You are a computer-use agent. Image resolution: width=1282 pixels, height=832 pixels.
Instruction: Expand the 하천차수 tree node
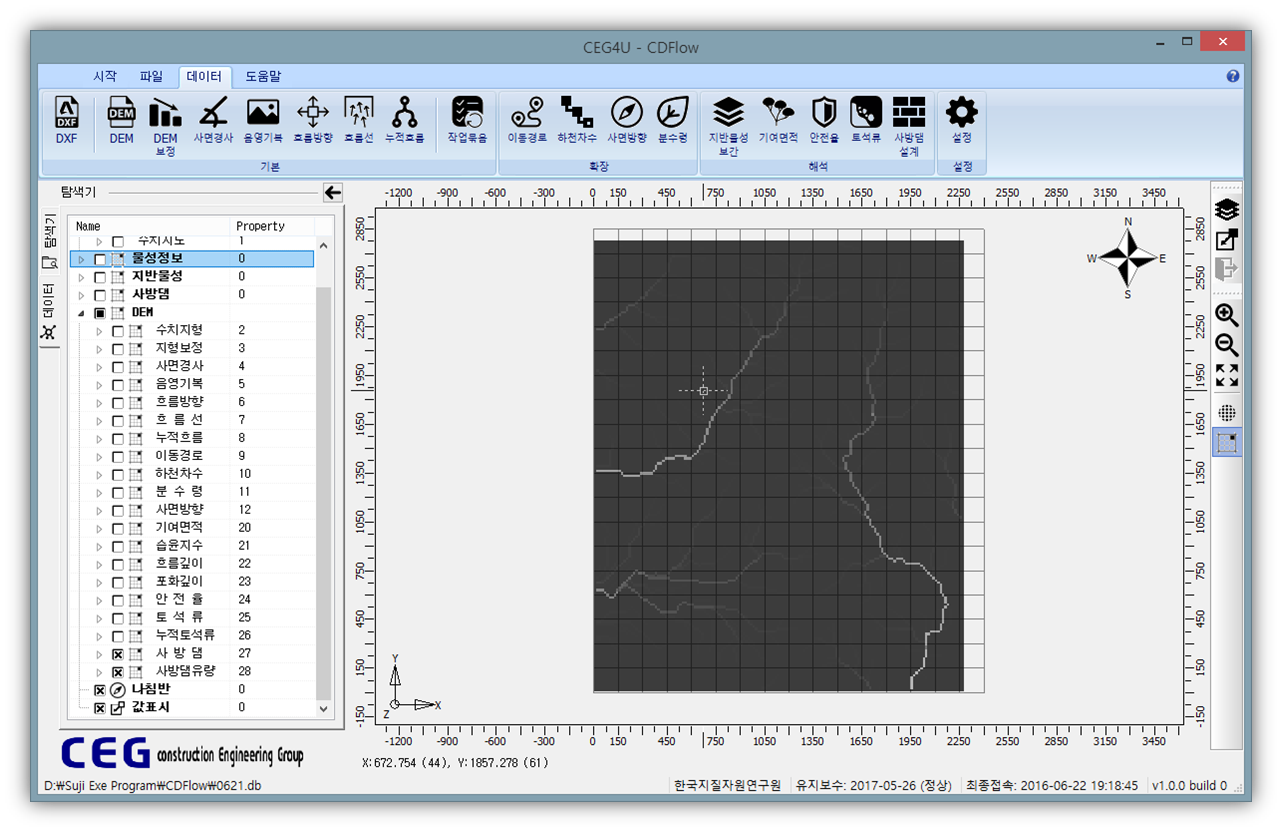click(99, 475)
